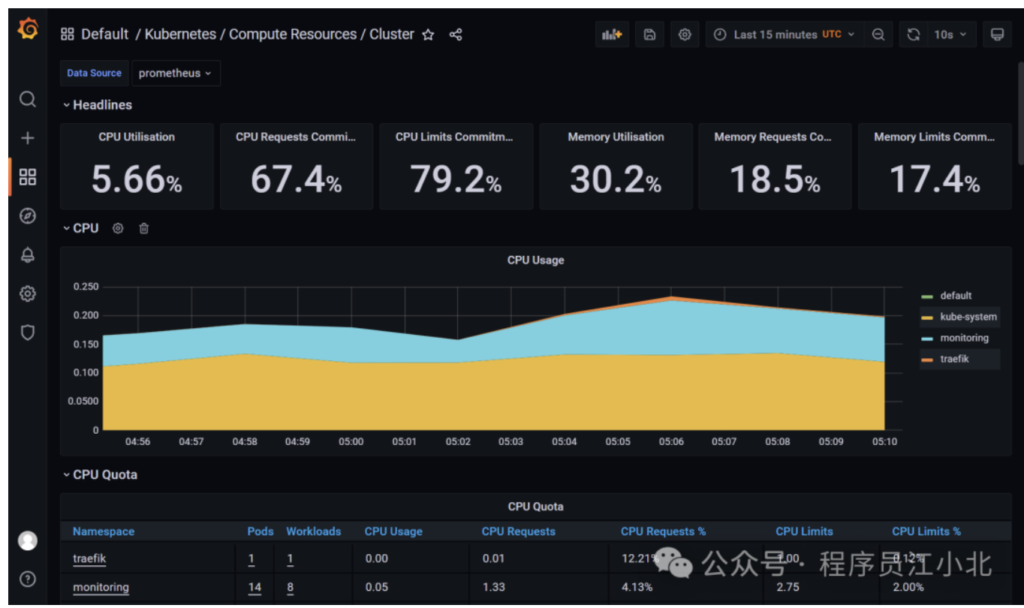Open the search icon in sidebar
Screen dimensions: 1024x608
[28, 99]
